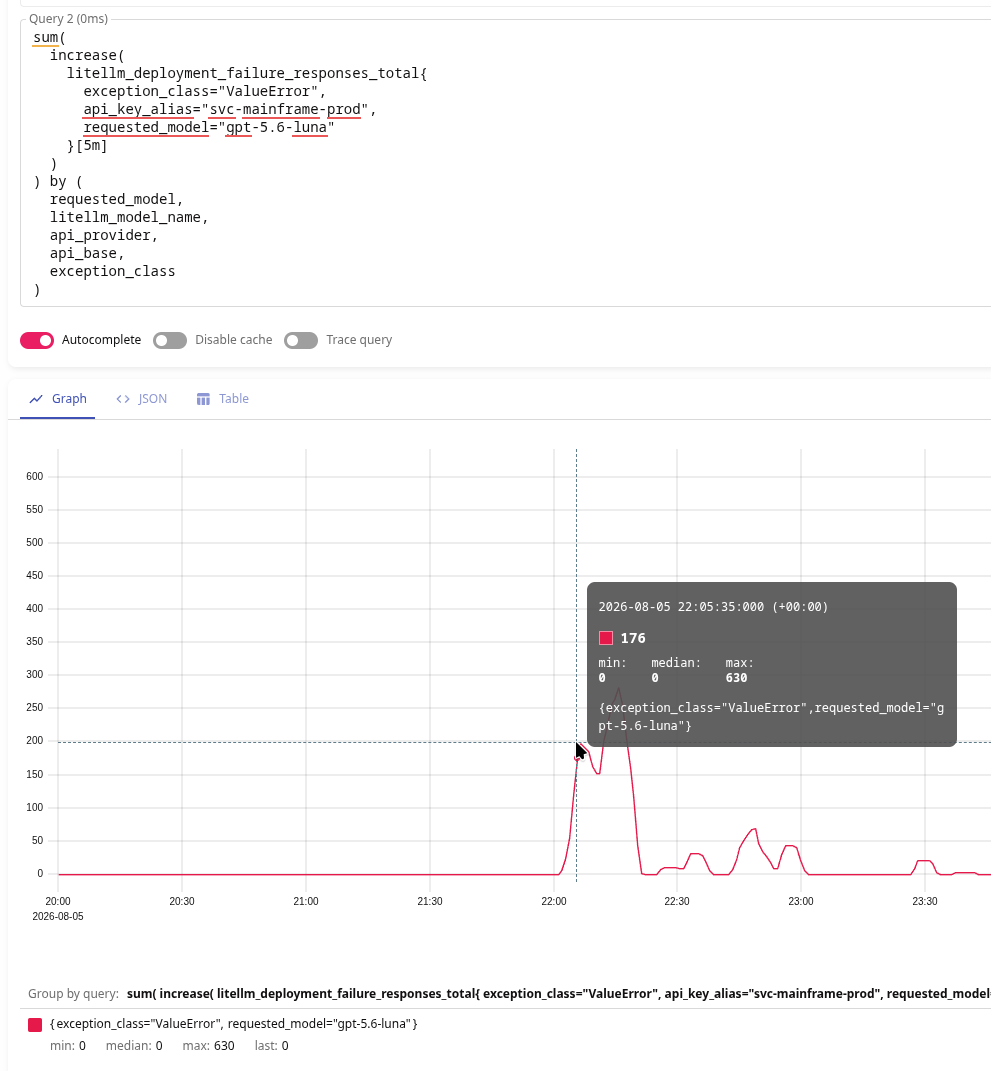
Task: Switch to the Graph tab
Action: (57, 399)
